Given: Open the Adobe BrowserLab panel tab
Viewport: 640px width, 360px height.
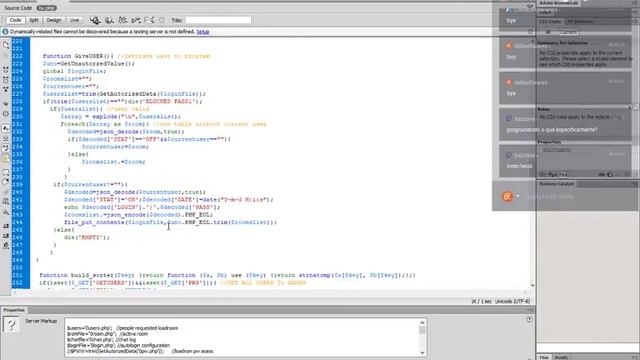Looking at the screenshot, I should pyautogui.click(x=558, y=3).
